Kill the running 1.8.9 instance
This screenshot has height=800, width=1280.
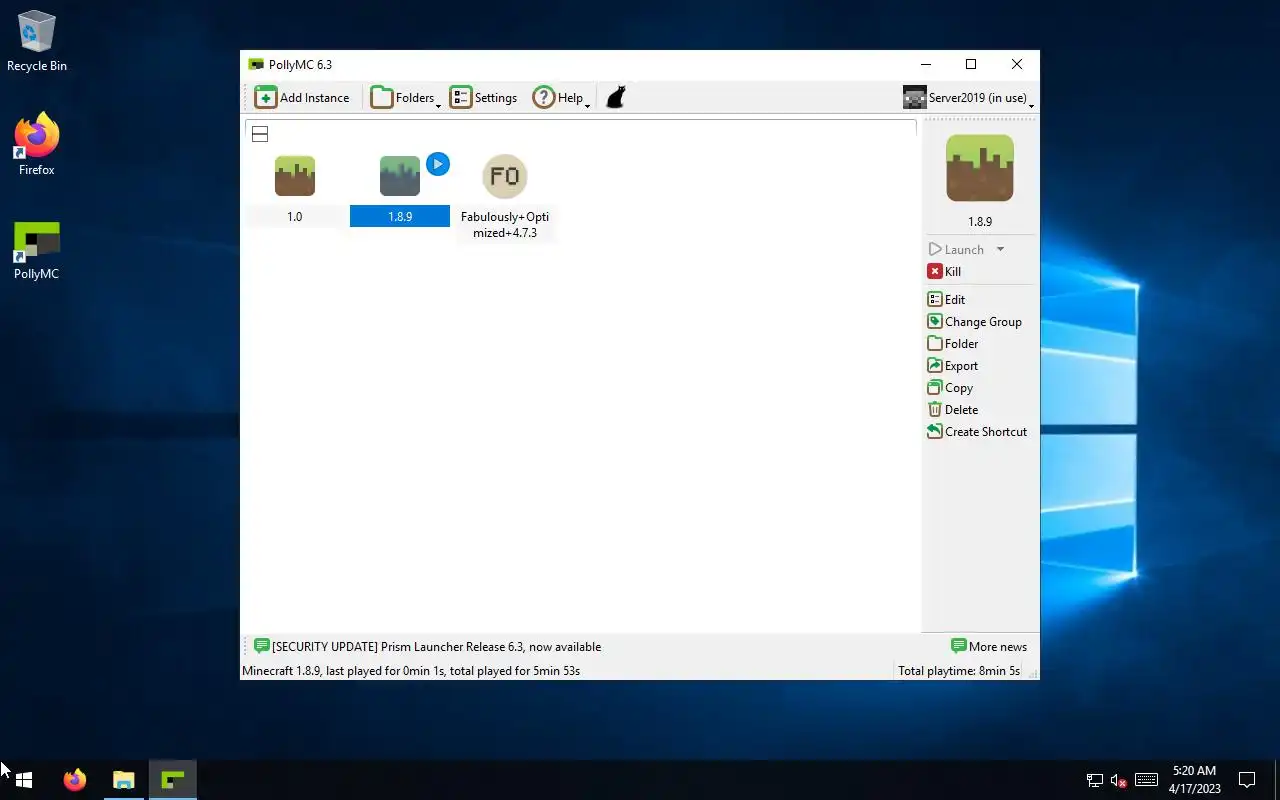click(945, 271)
